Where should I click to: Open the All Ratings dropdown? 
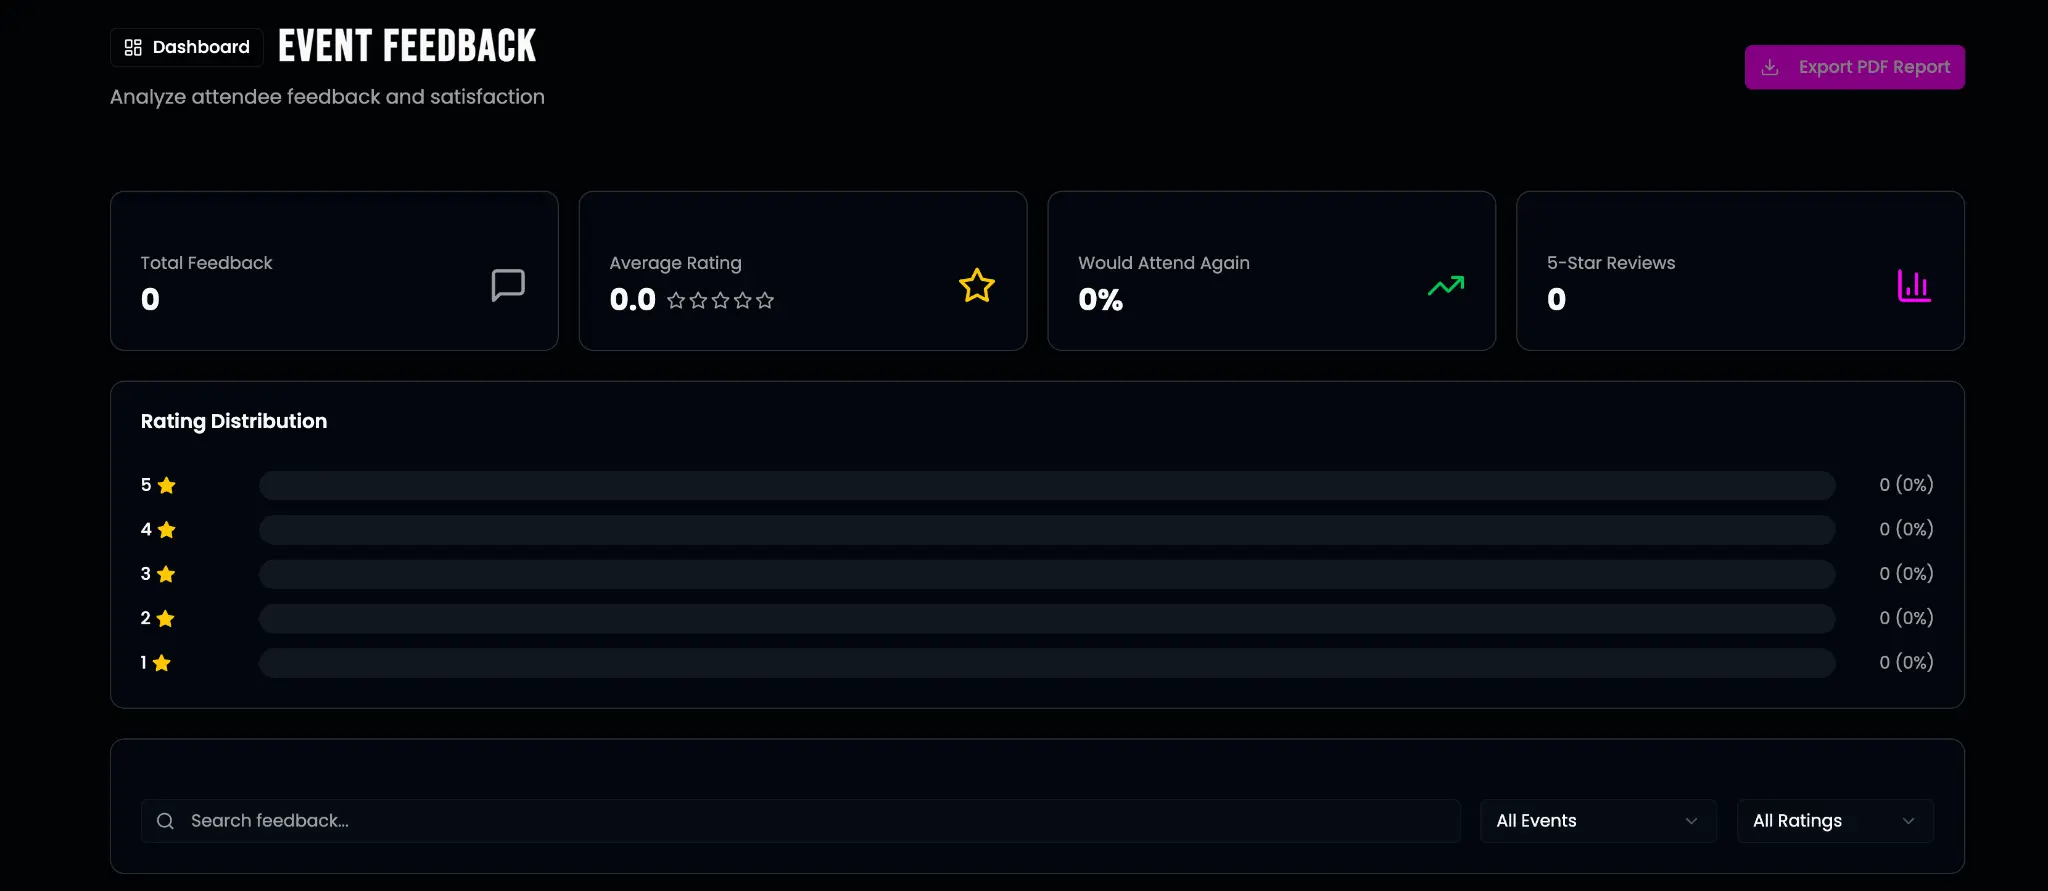(x=1835, y=821)
